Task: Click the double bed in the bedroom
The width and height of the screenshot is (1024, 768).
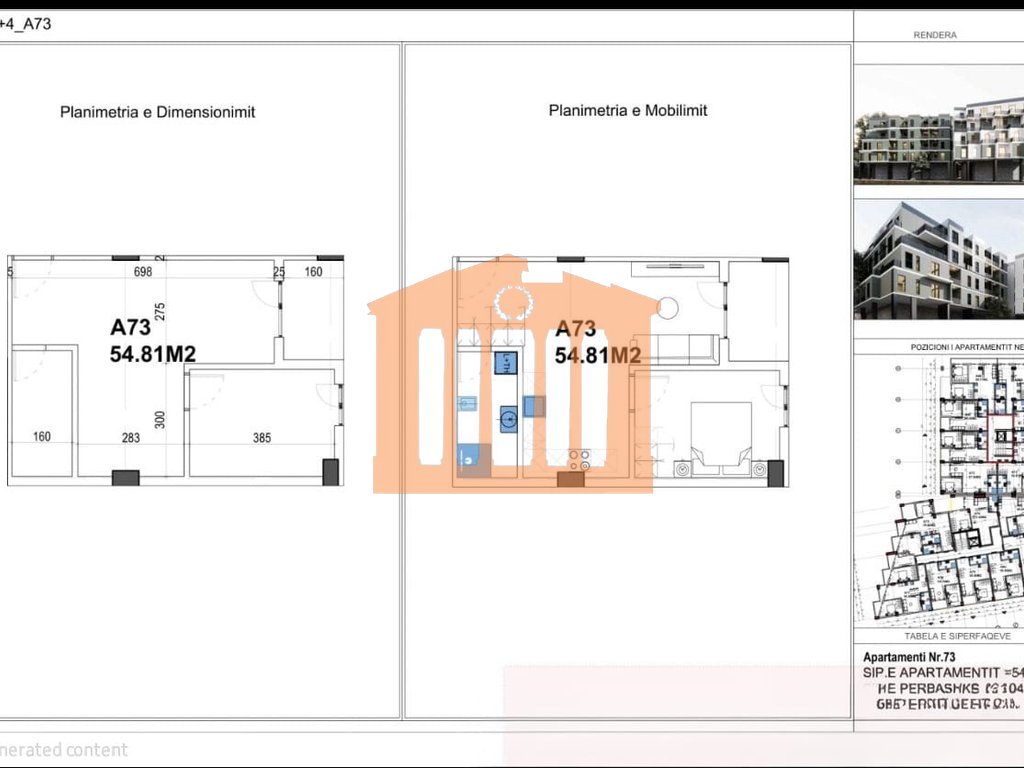Action: pos(721,432)
